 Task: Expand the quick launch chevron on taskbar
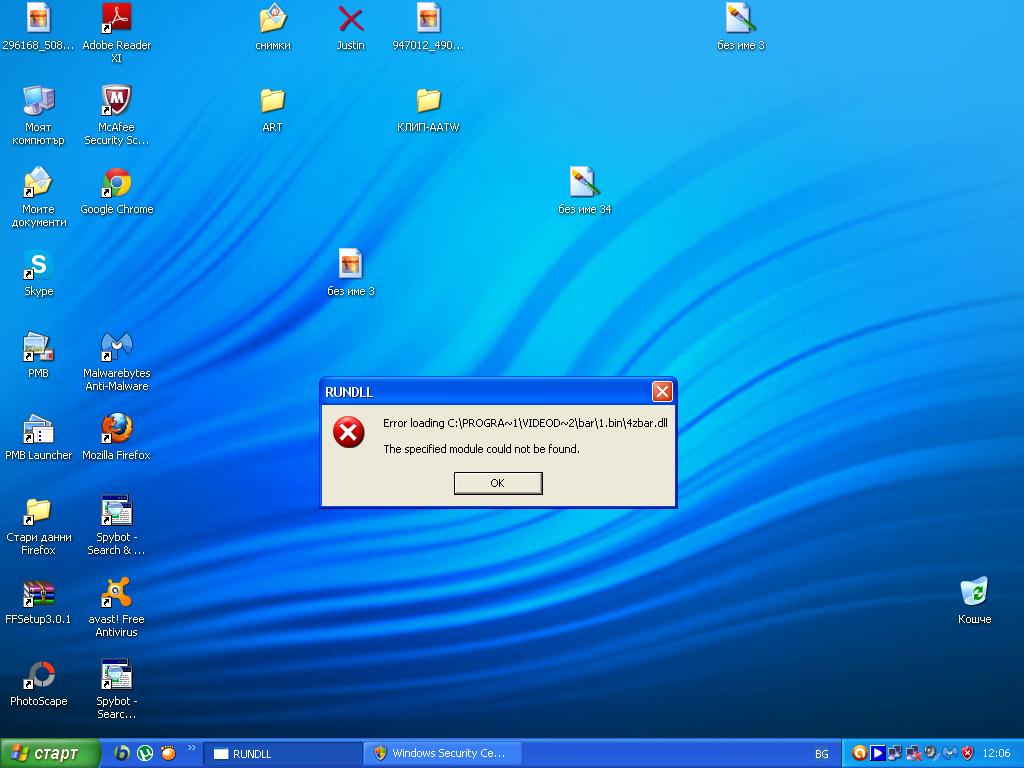point(191,748)
